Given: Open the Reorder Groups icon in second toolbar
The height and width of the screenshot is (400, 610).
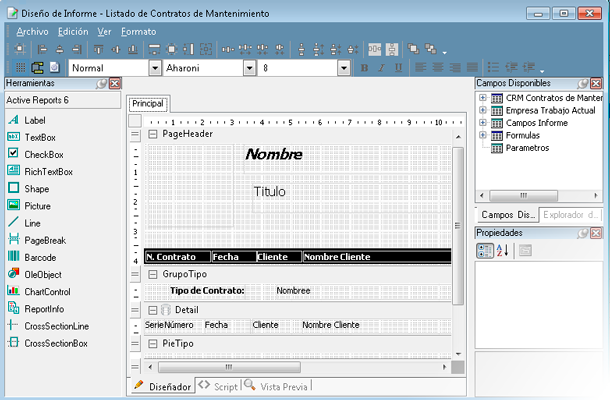Looking at the screenshot, I should point(37,68).
